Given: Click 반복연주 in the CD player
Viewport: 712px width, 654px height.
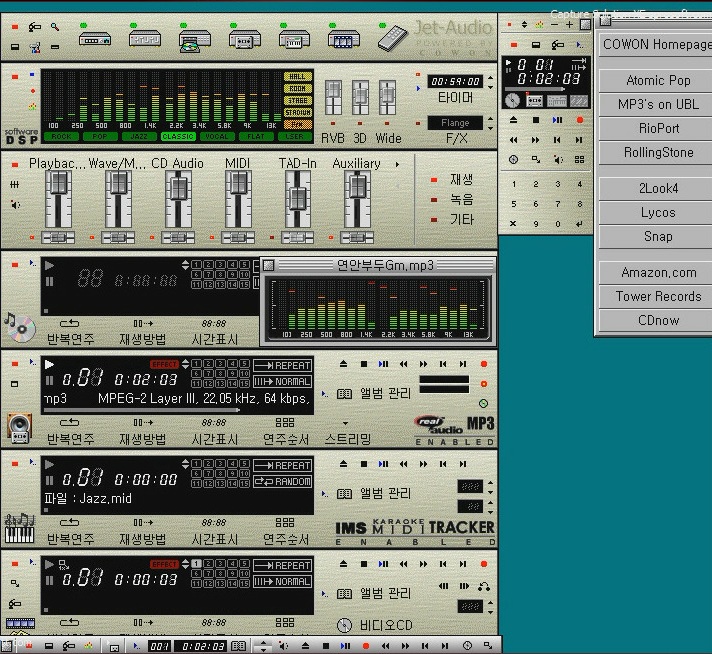Looking at the screenshot, I should click(x=70, y=339).
